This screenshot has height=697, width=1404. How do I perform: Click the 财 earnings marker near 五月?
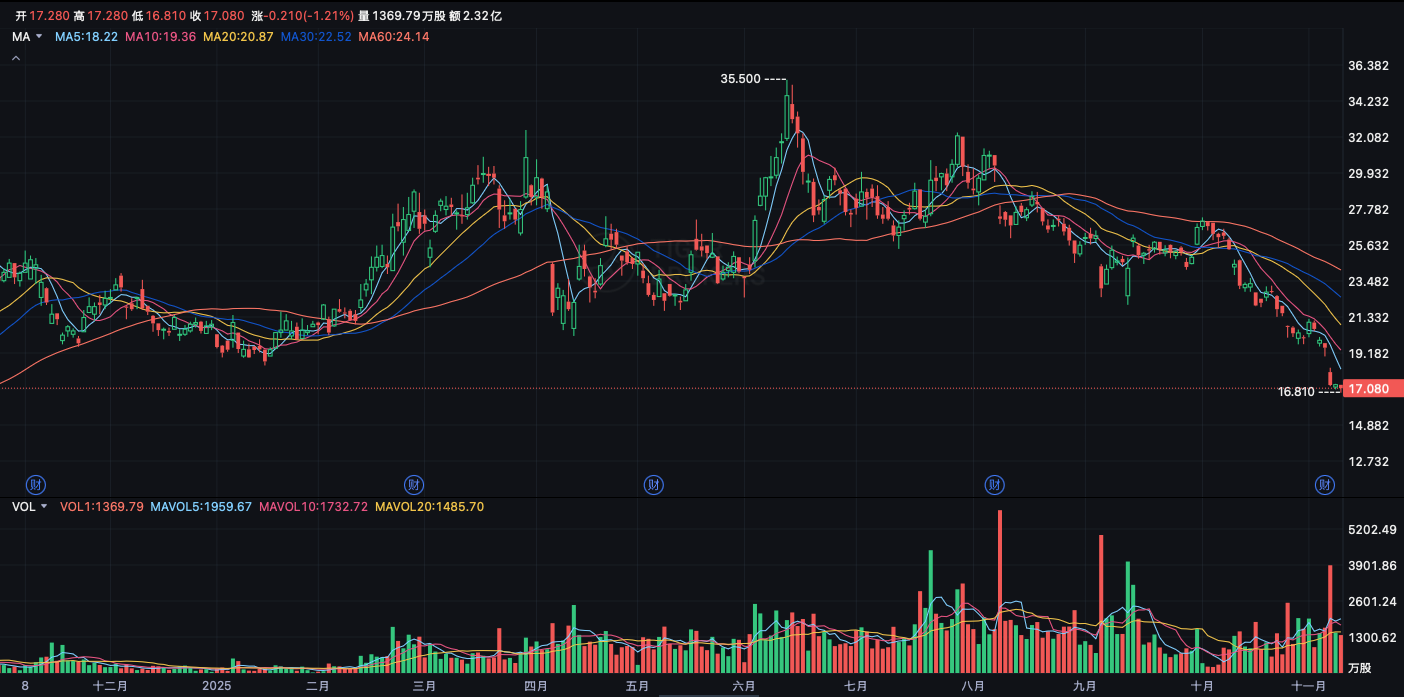653,484
